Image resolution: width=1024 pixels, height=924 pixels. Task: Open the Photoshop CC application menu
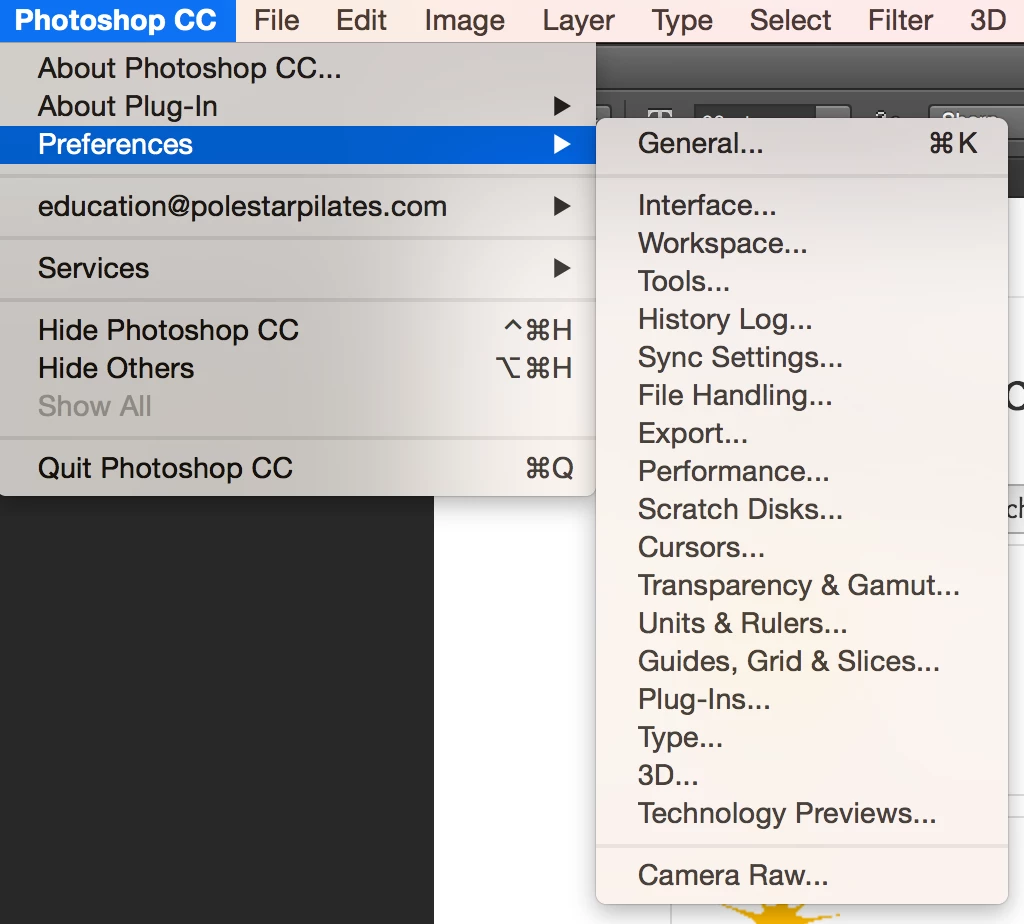[x=116, y=20]
